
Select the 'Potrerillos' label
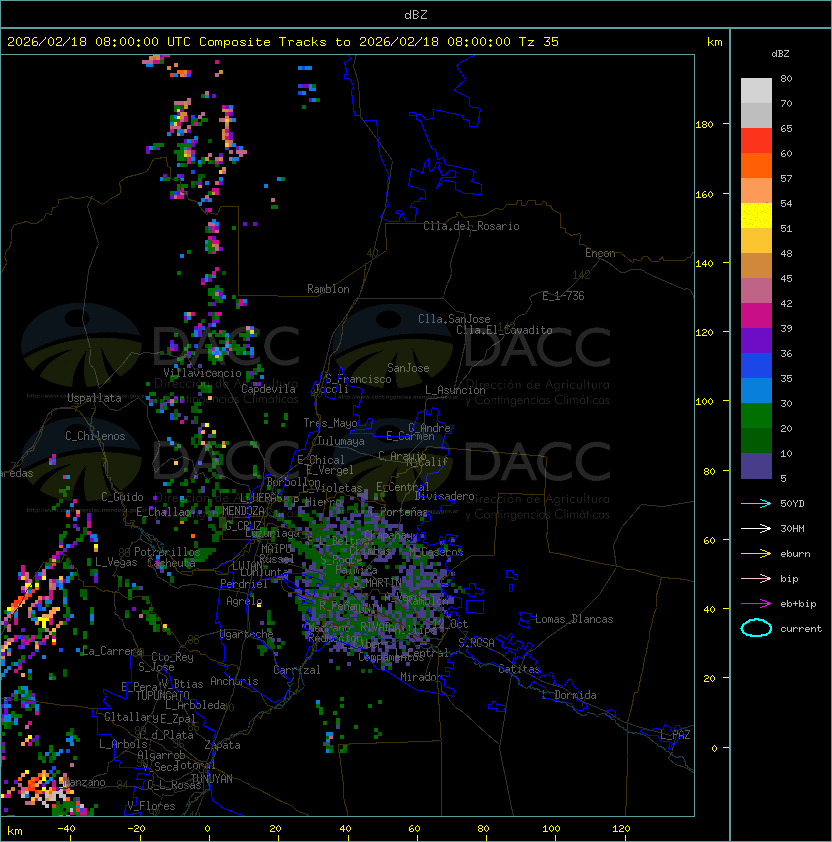point(167,552)
